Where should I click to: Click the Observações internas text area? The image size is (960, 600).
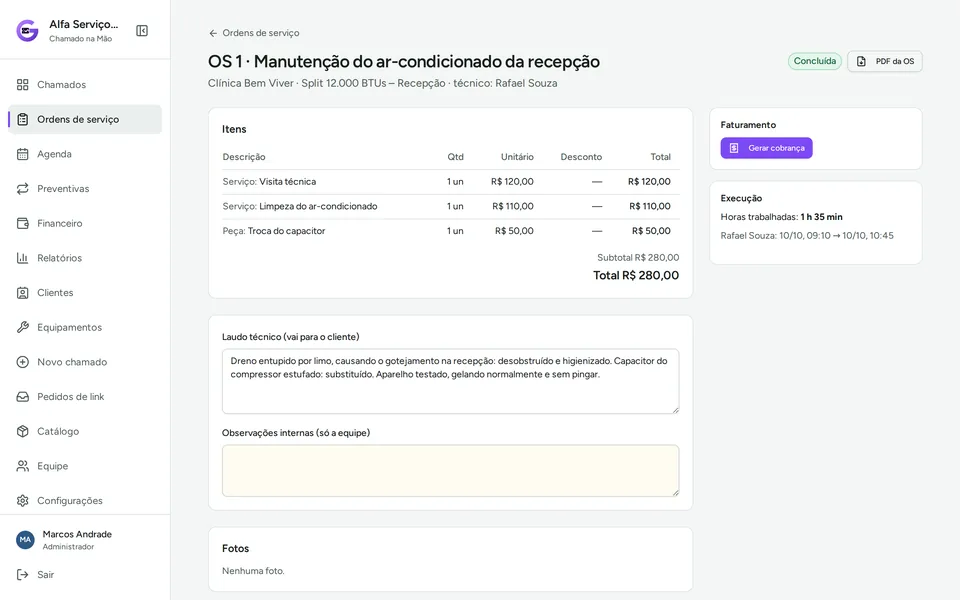click(x=451, y=470)
